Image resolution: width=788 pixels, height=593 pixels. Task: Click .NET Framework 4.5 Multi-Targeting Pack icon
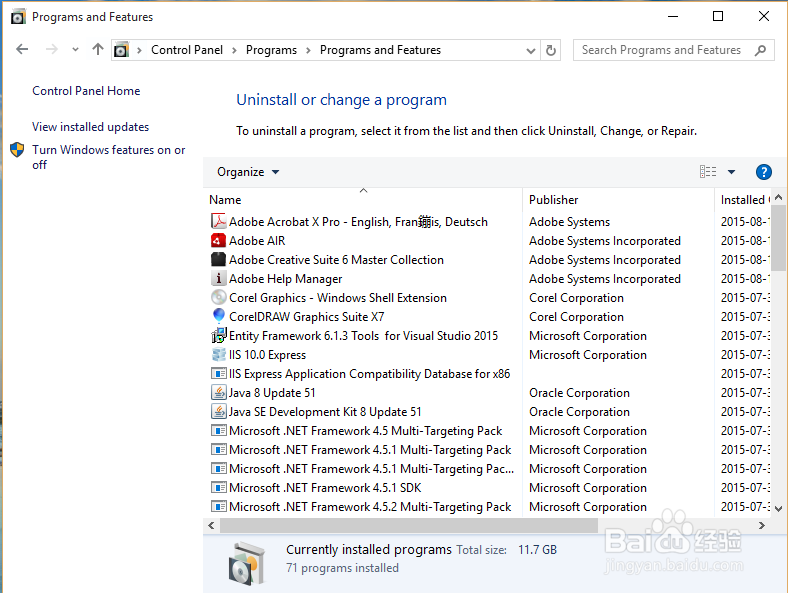[218, 431]
